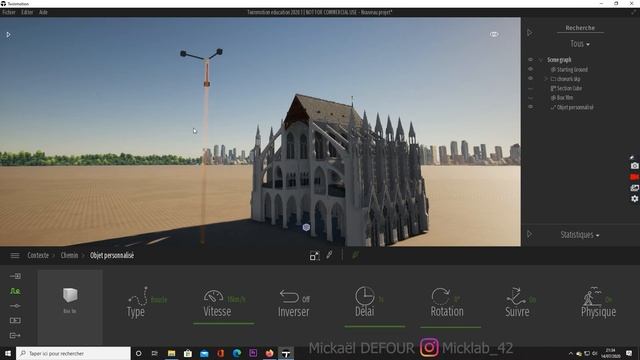Expand the chonork skp folder node

tap(546, 79)
